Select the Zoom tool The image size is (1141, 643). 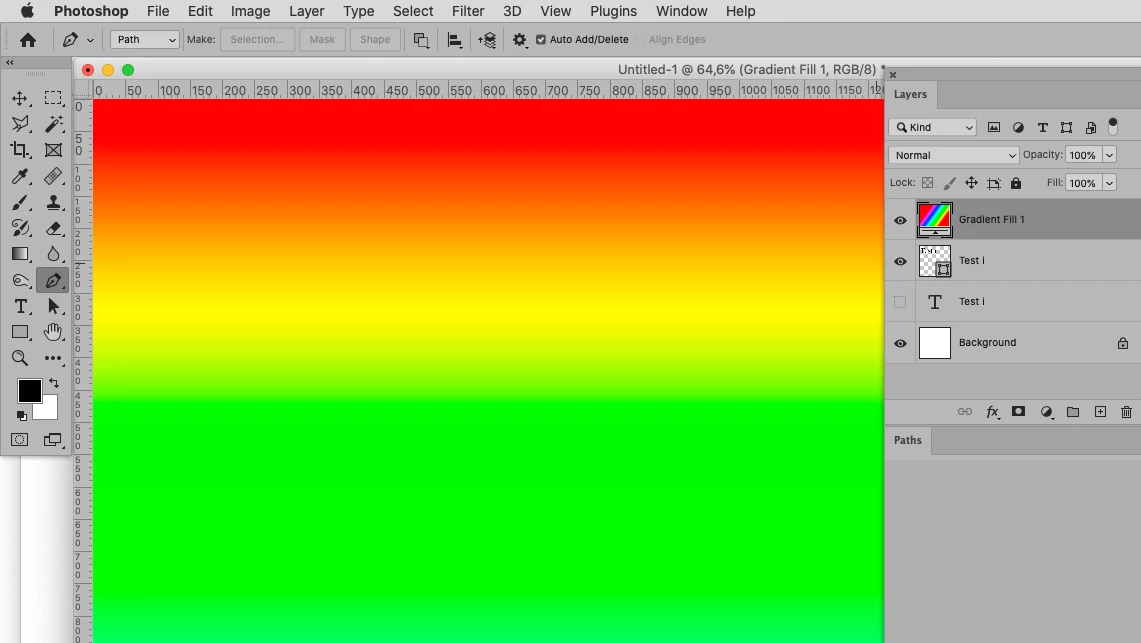coord(20,358)
